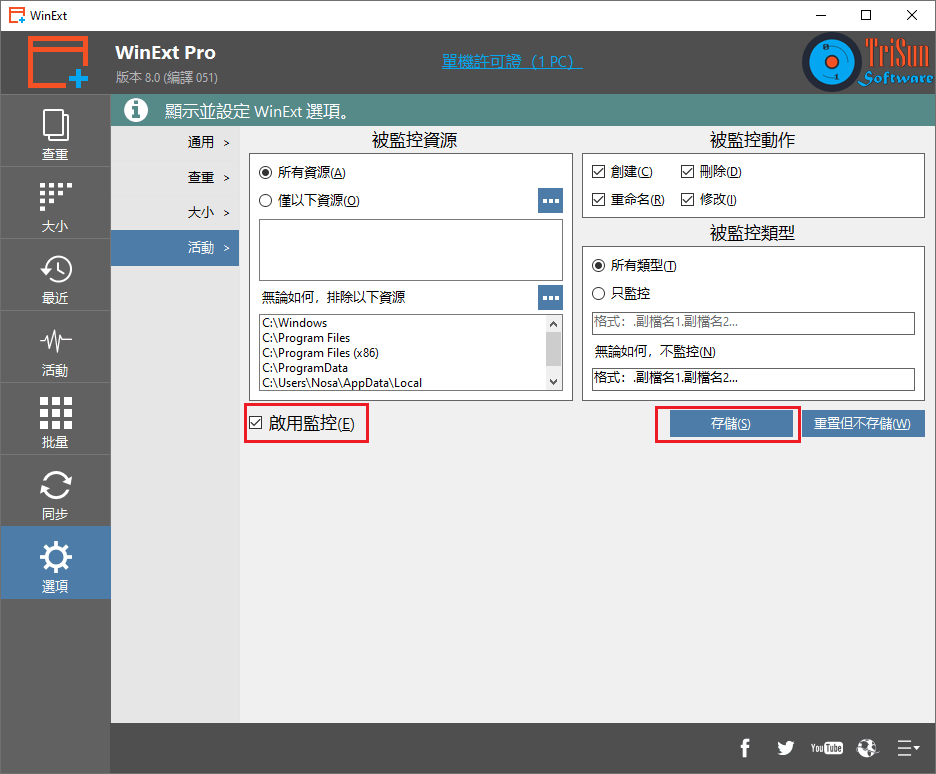Toggle the 創建(C) checkbox
936x774 pixels.
pos(599,172)
